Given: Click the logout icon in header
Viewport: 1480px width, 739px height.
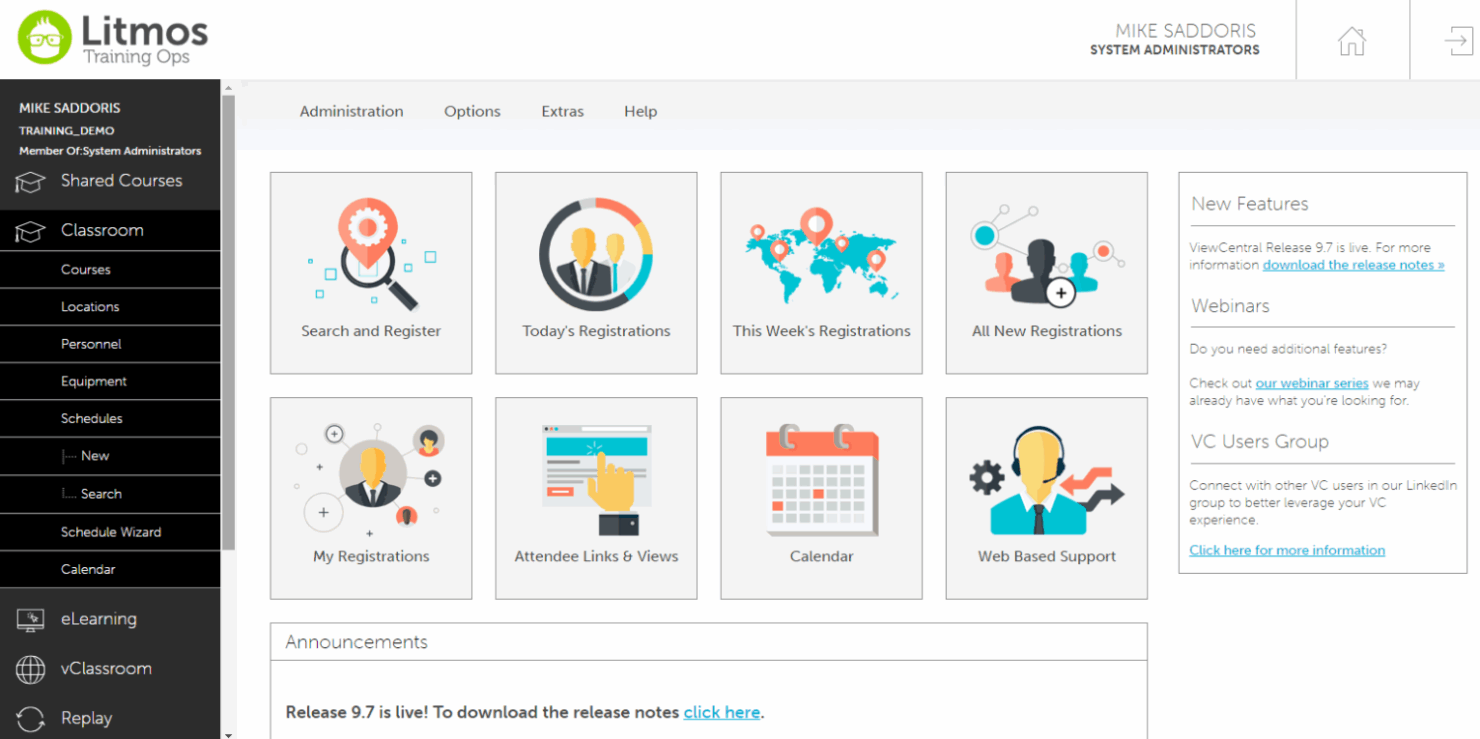Looking at the screenshot, I should [x=1457, y=41].
